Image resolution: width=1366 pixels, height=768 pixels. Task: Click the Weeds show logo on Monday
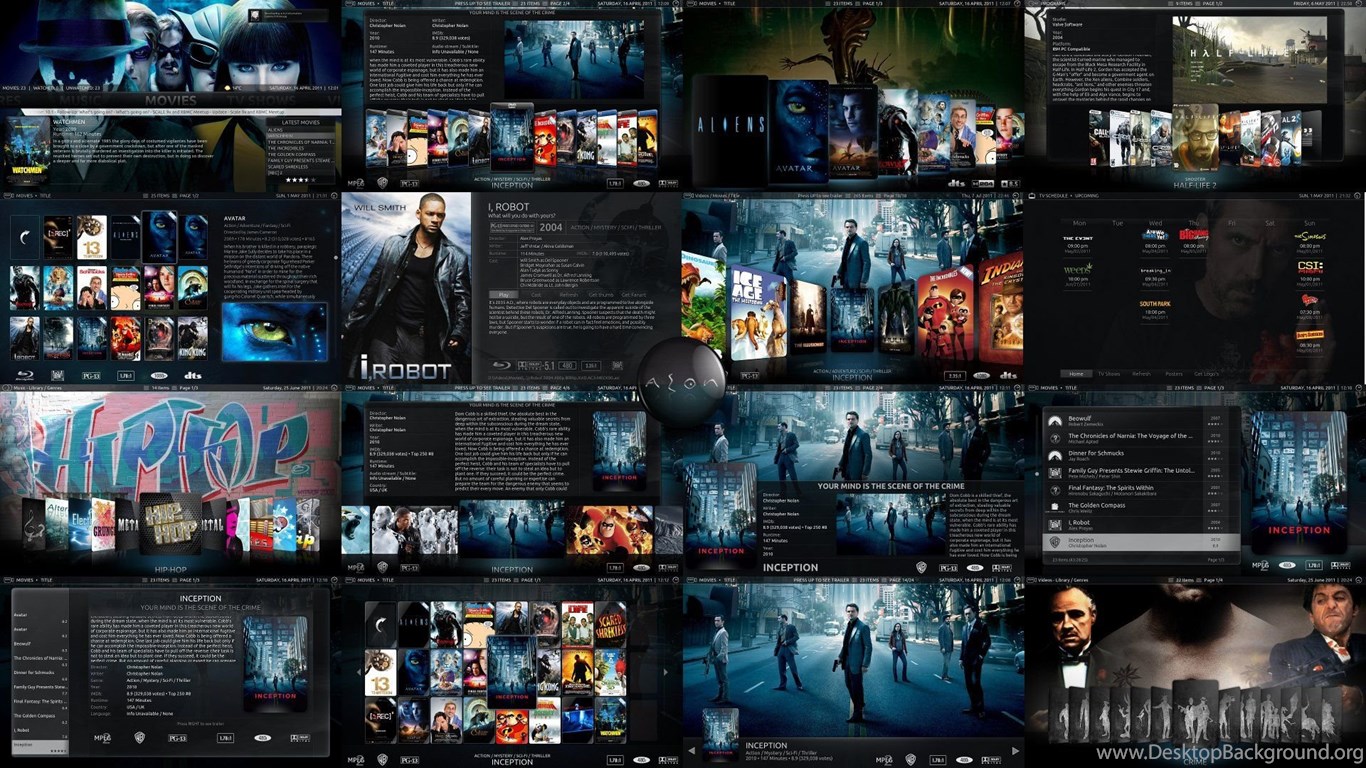[1078, 268]
